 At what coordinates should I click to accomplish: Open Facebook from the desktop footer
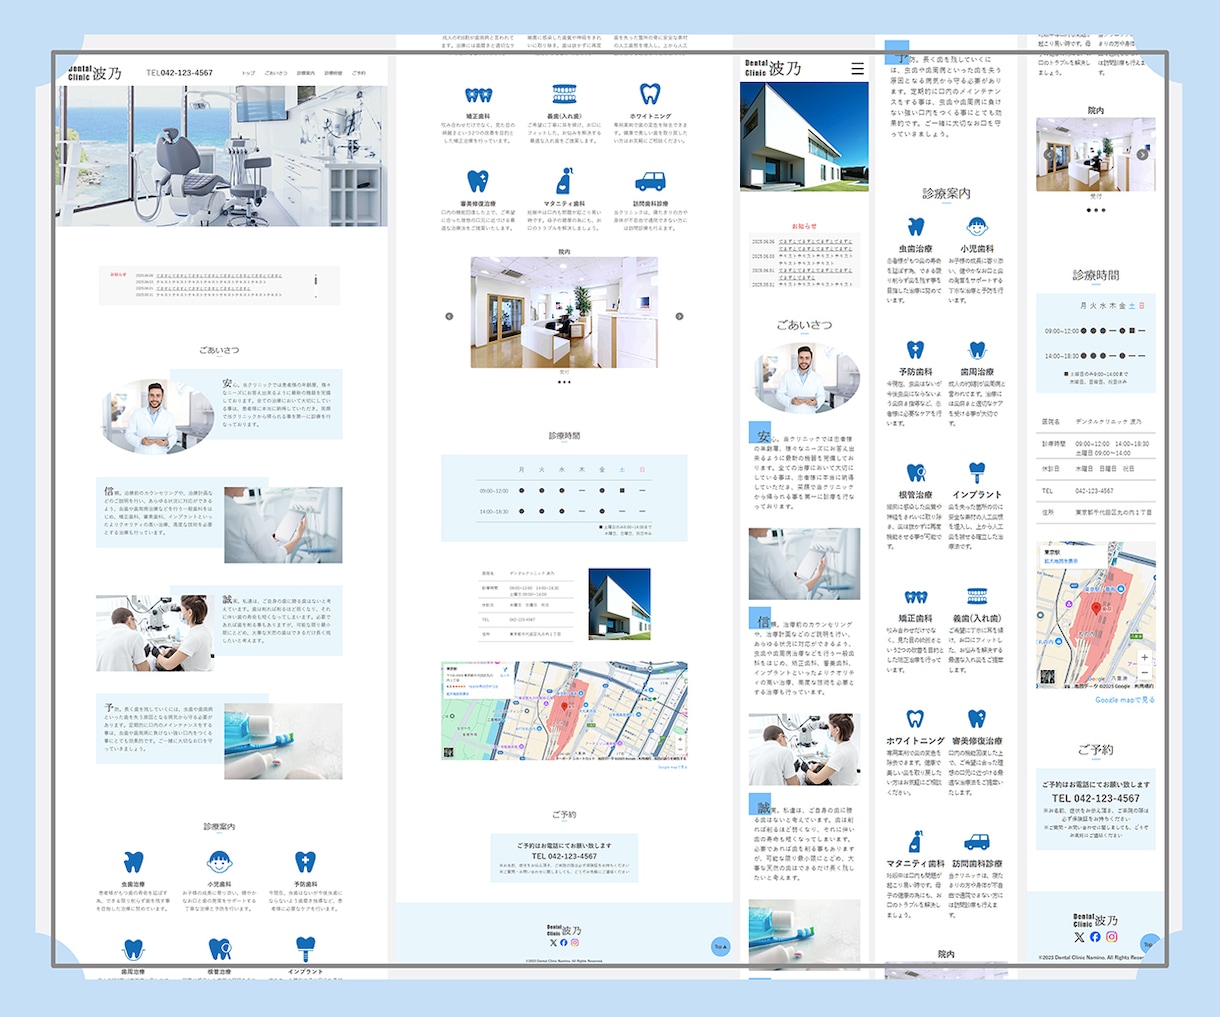tap(564, 943)
